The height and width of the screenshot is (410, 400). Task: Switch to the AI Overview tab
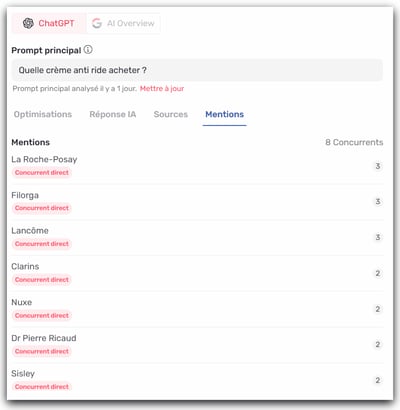[x=123, y=23]
